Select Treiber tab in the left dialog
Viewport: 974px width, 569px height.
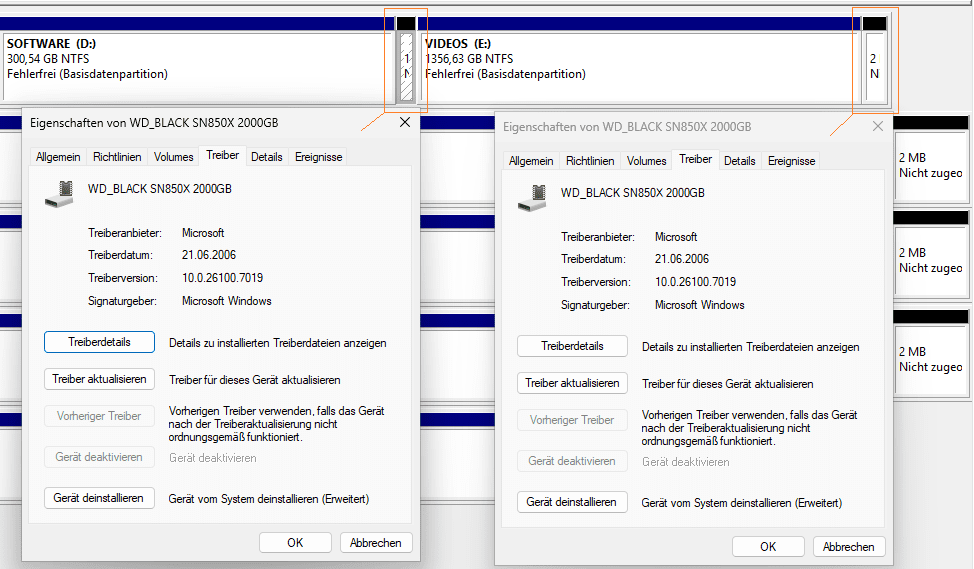coord(222,155)
